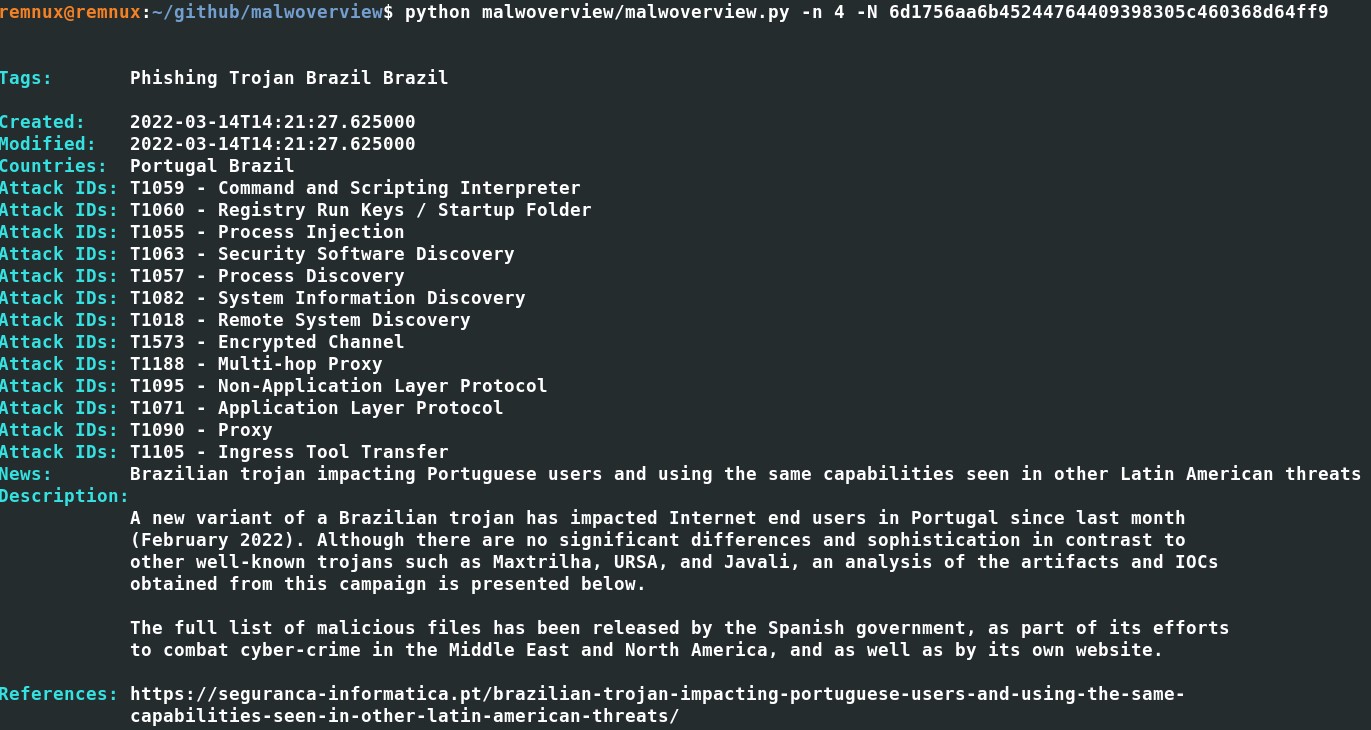Image resolution: width=1371 pixels, height=730 pixels.
Task: Click T1055 Process Injection entry
Action: point(267,232)
